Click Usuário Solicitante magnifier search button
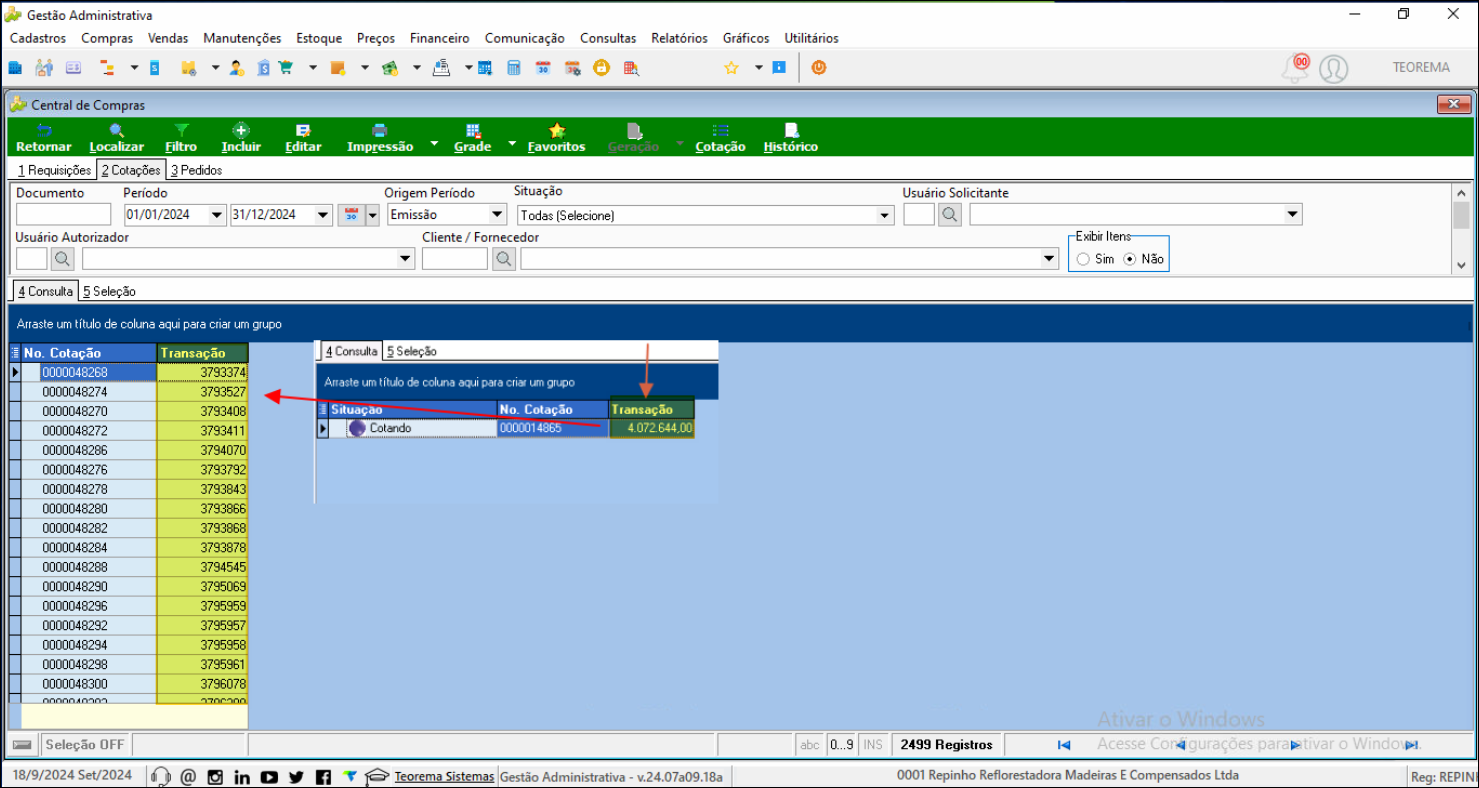Image resolution: width=1479 pixels, height=788 pixels. [950, 214]
